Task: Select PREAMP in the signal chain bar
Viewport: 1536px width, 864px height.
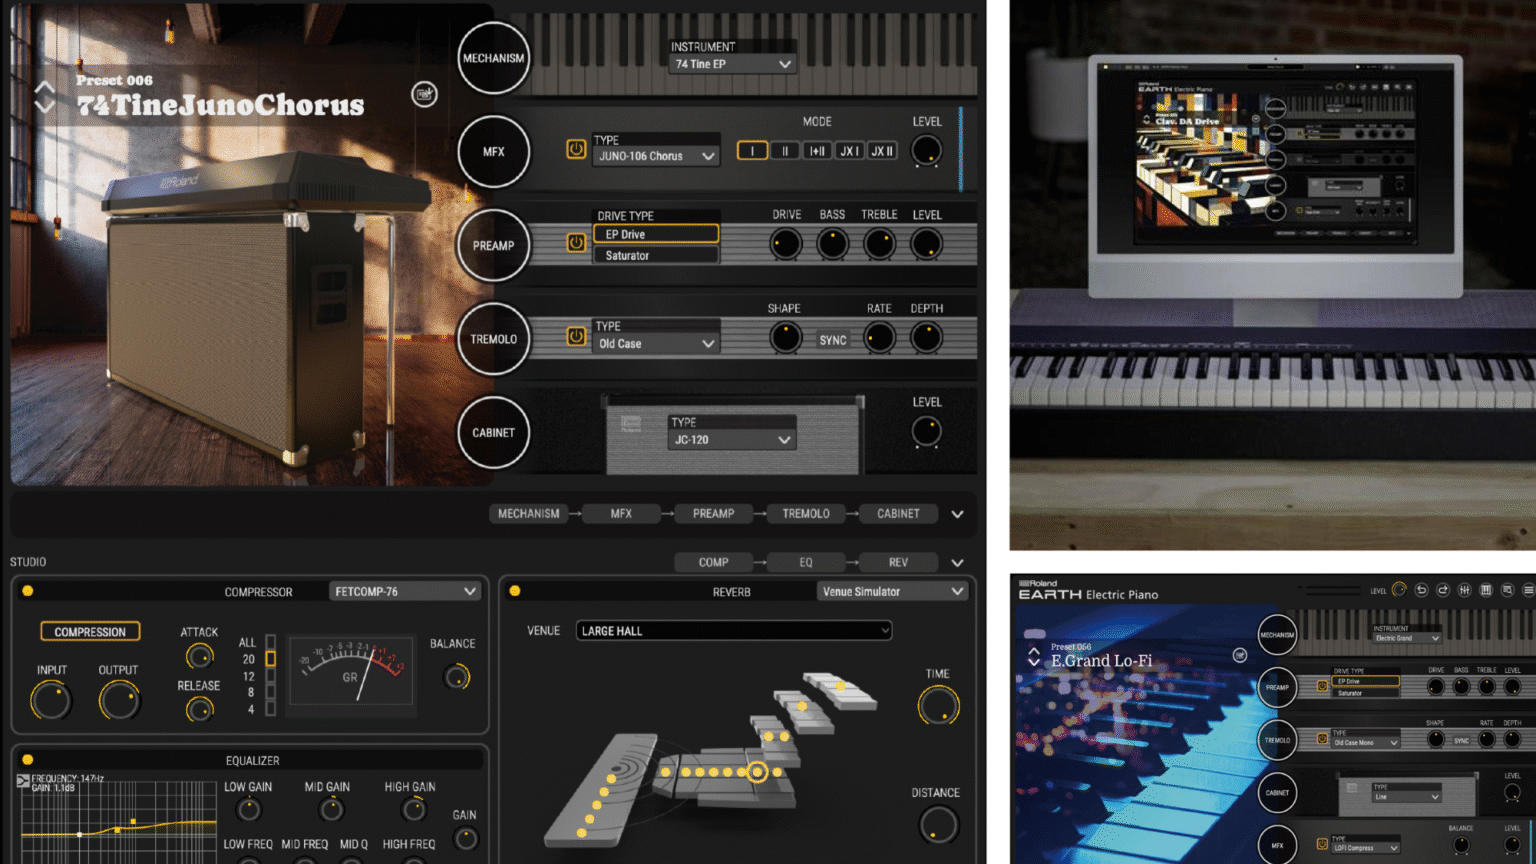Action: (713, 513)
